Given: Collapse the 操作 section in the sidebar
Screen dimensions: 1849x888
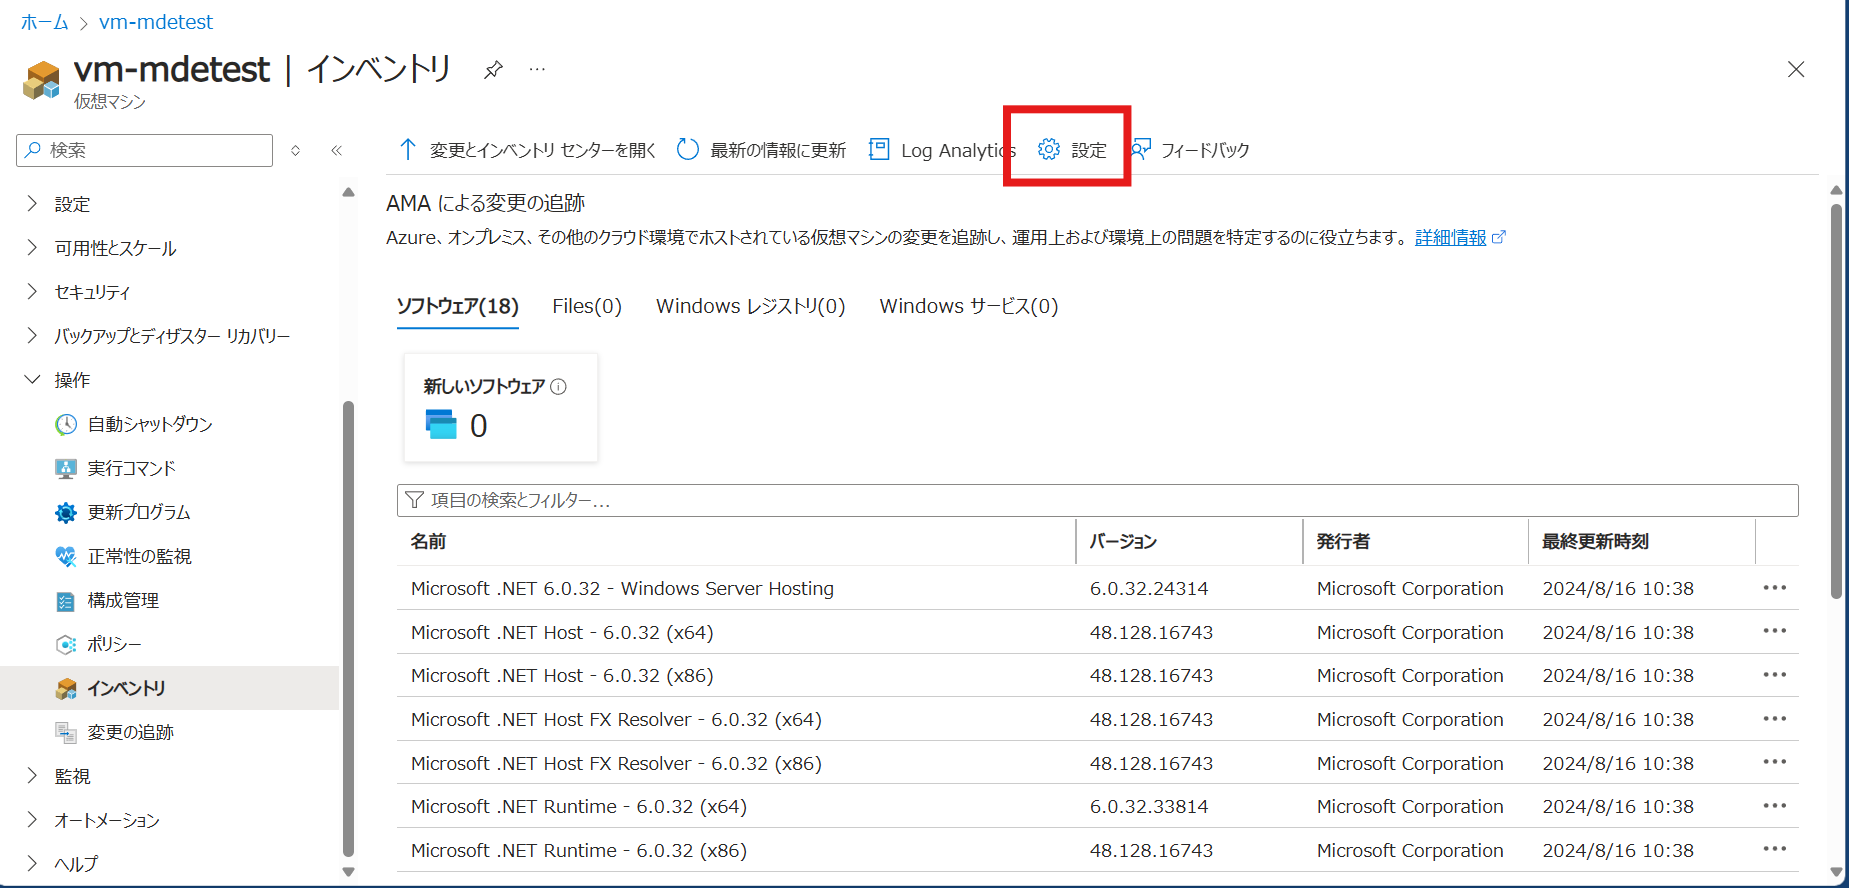Looking at the screenshot, I should (x=32, y=380).
